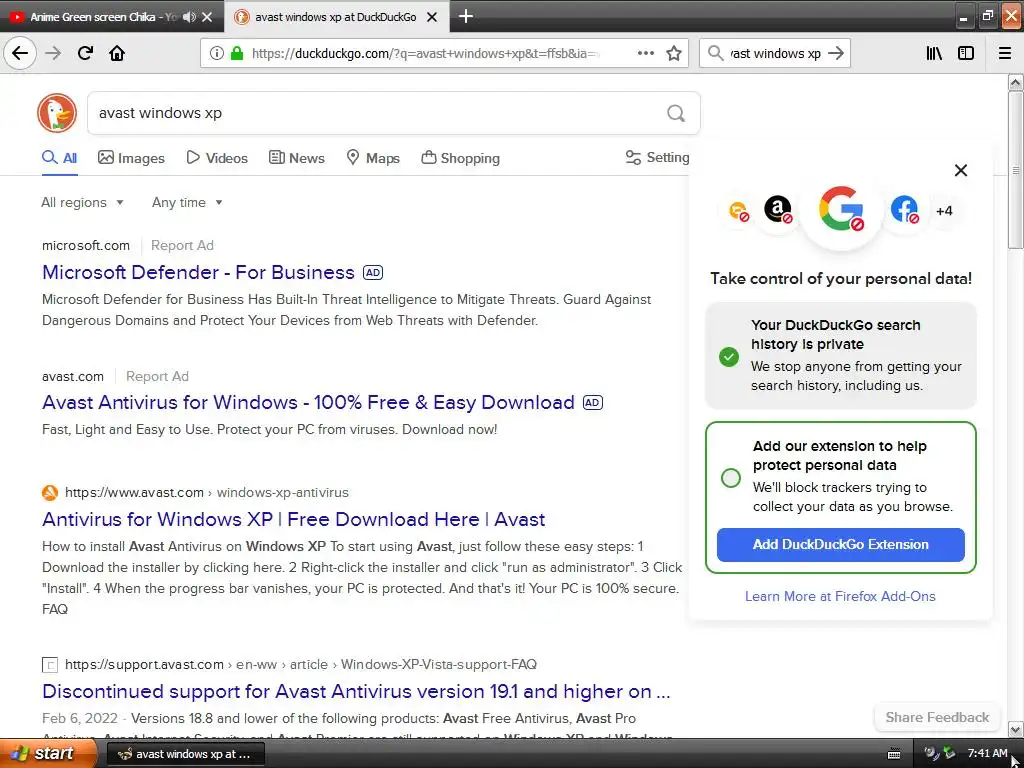The width and height of the screenshot is (1024, 768).
Task: Click the Firefox toolbar search field
Action: (x=775, y=54)
